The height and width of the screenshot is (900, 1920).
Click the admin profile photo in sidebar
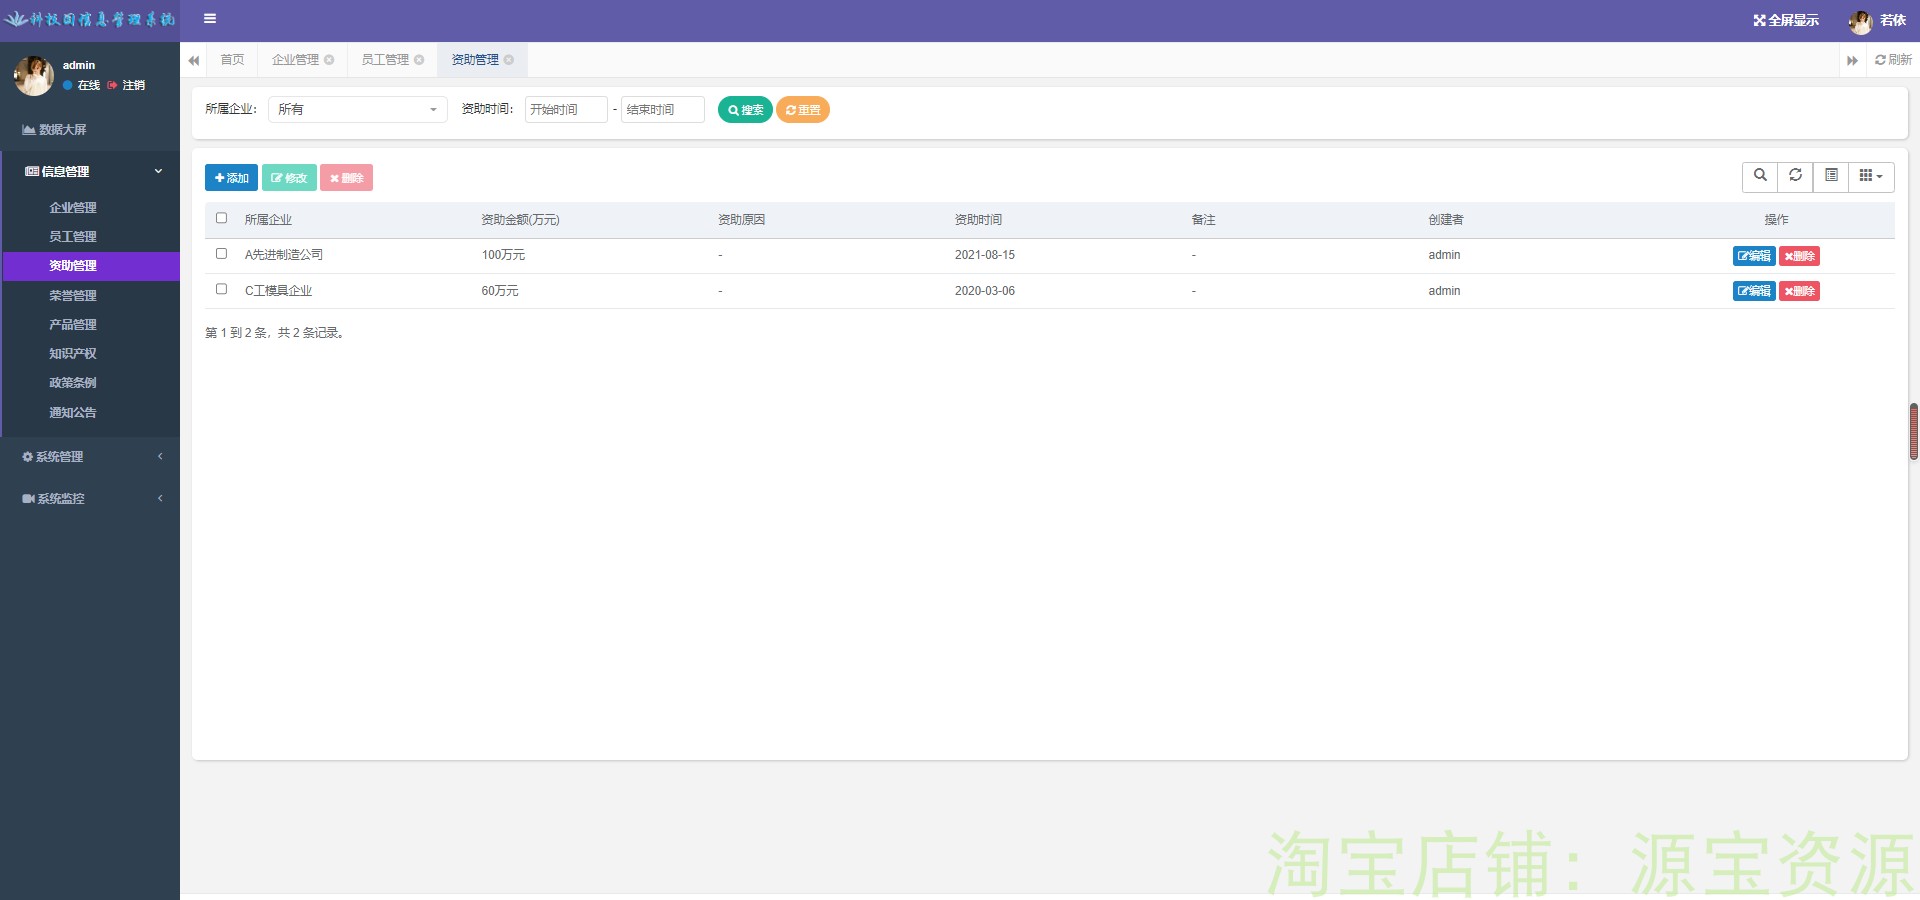pos(34,76)
